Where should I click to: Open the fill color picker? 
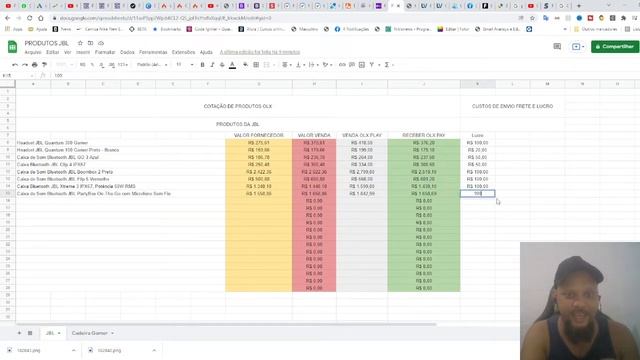coord(245,65)
